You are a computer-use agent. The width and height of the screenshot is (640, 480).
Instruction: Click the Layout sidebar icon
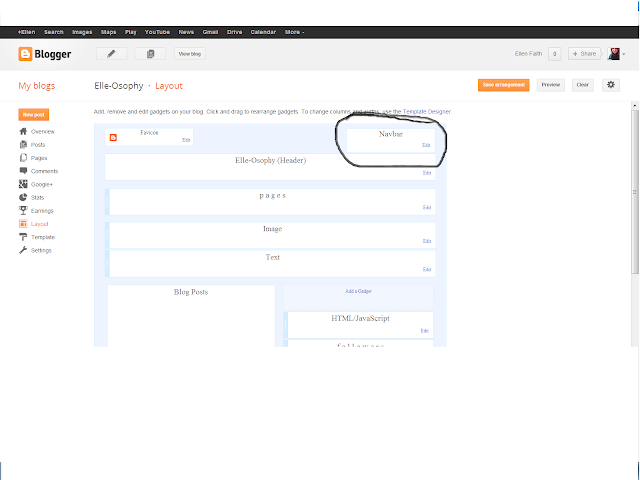click(x=23, y=224)
